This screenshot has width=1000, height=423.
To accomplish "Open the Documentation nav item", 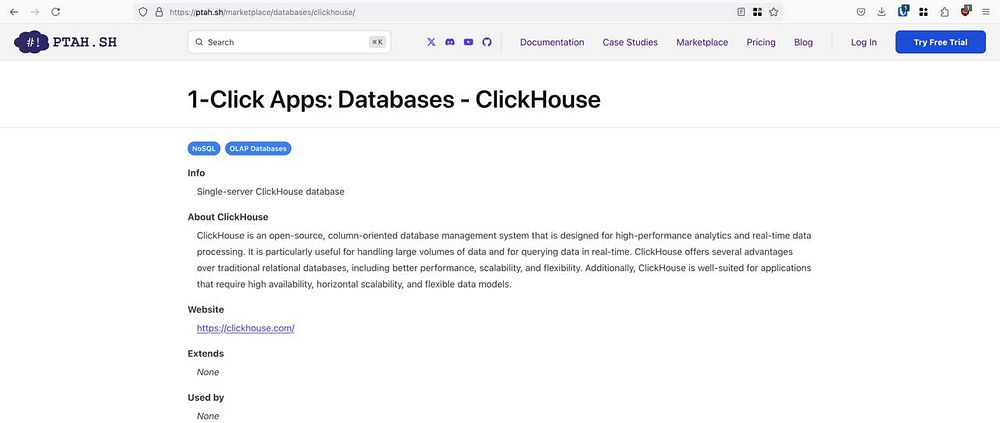I will coord(552,42).
